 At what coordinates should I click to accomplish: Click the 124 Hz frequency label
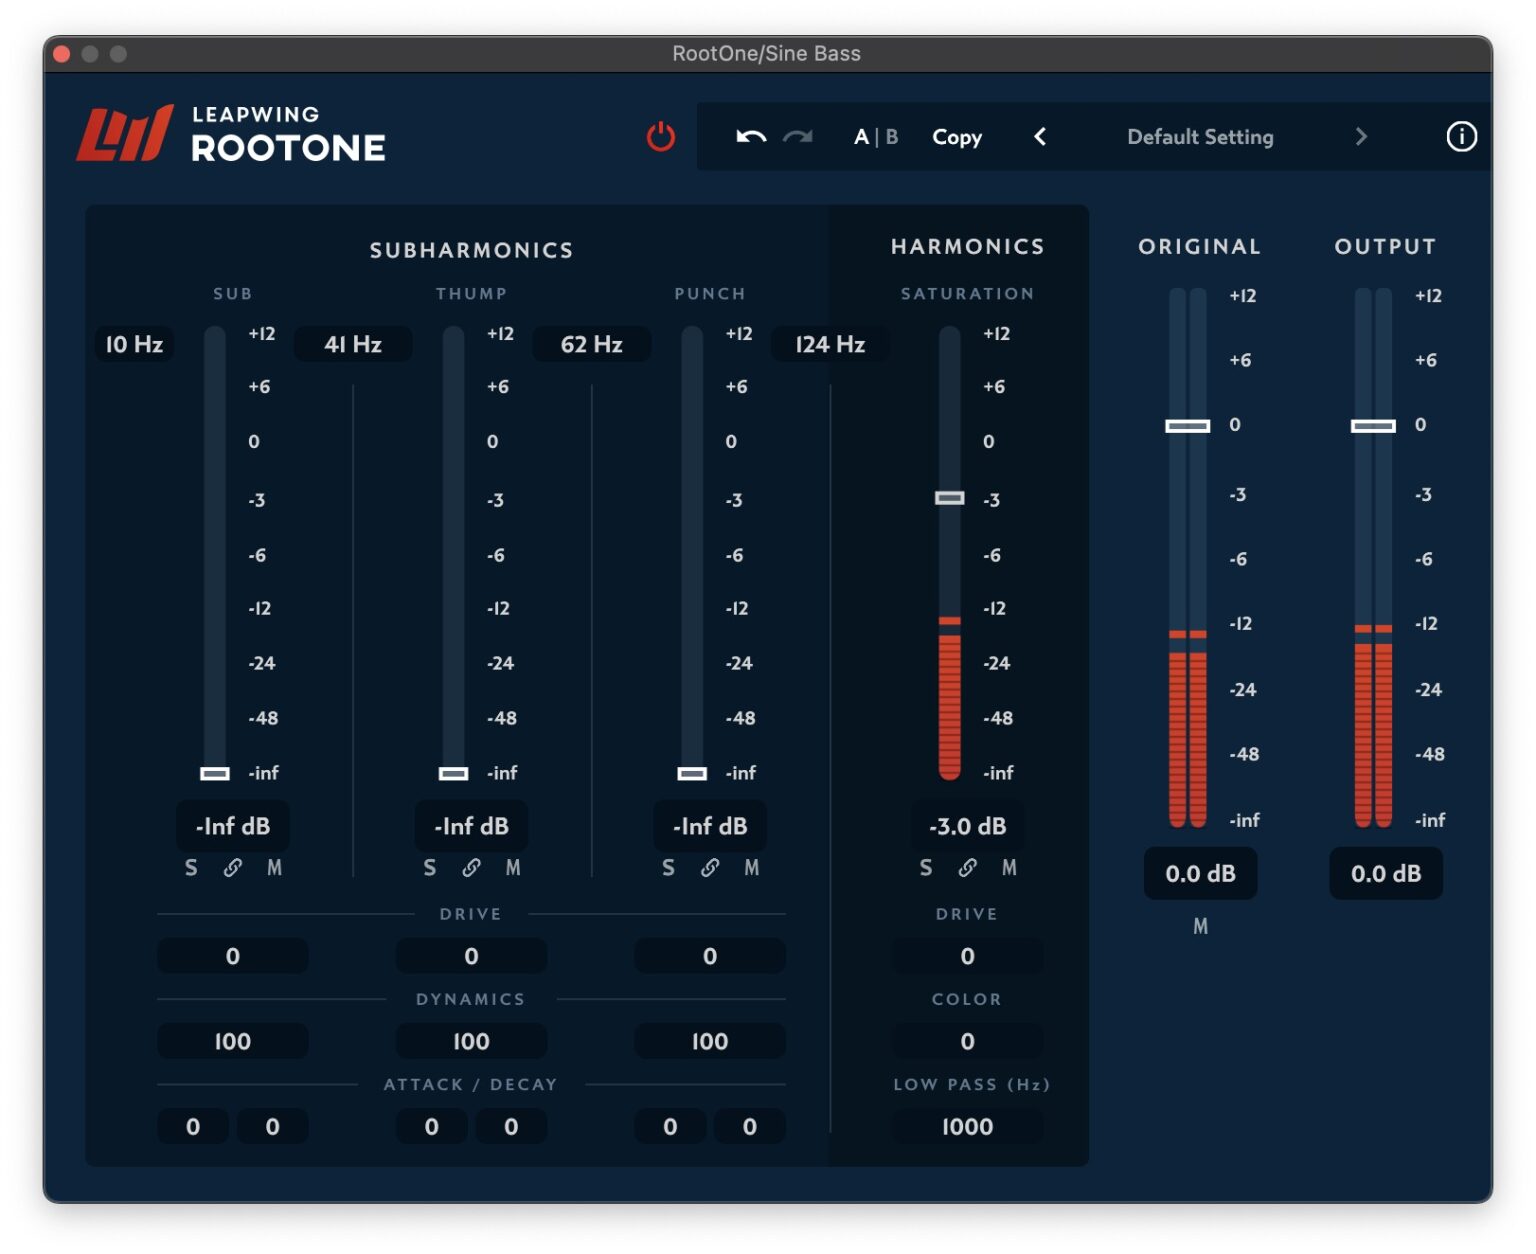(828, 344)
